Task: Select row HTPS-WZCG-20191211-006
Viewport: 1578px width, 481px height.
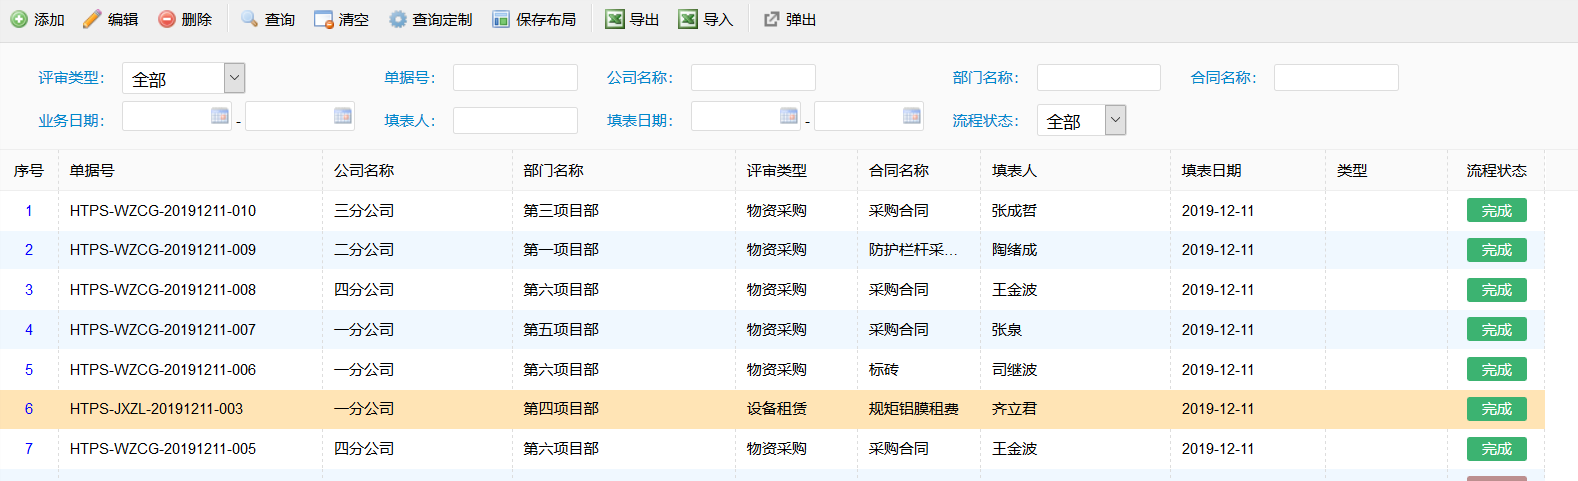Action: (772, 370)
